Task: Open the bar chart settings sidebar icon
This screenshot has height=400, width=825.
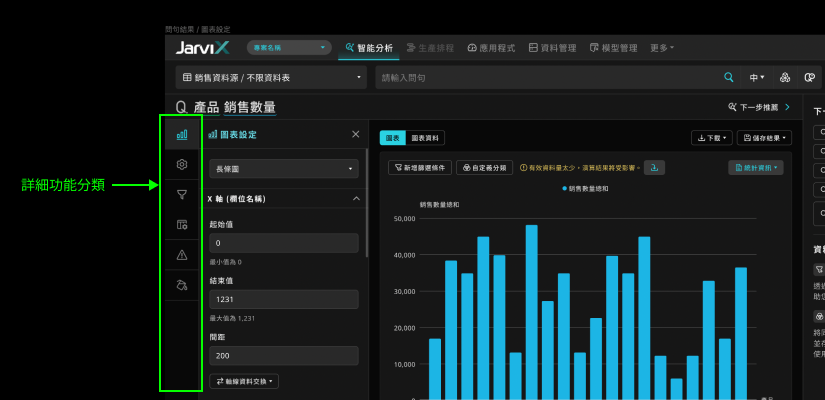Action: [x=182, y=135]
